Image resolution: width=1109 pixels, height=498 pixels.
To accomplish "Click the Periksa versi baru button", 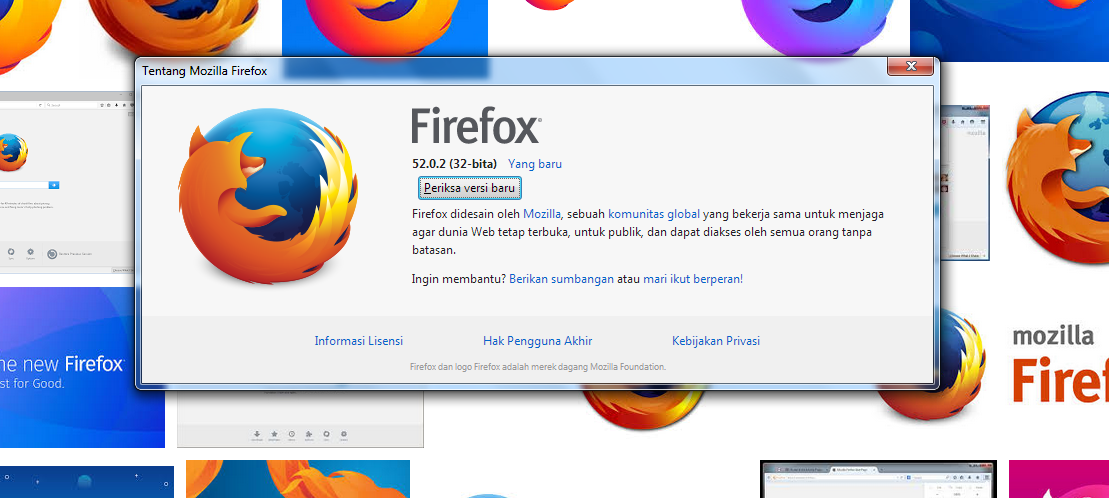I will click(x=470, y=188).
